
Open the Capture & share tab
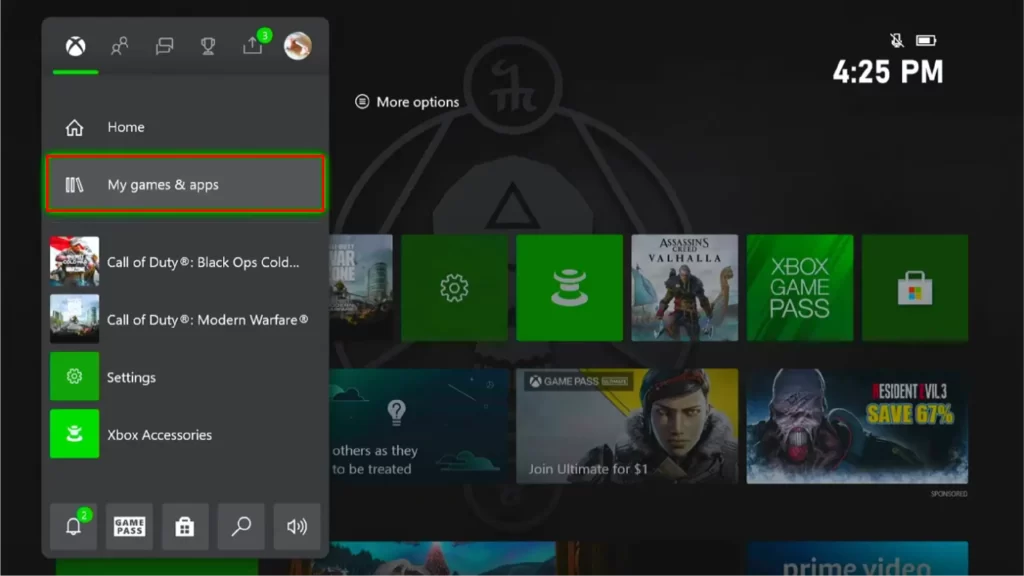pyautogui.click(x=253, y=45)
